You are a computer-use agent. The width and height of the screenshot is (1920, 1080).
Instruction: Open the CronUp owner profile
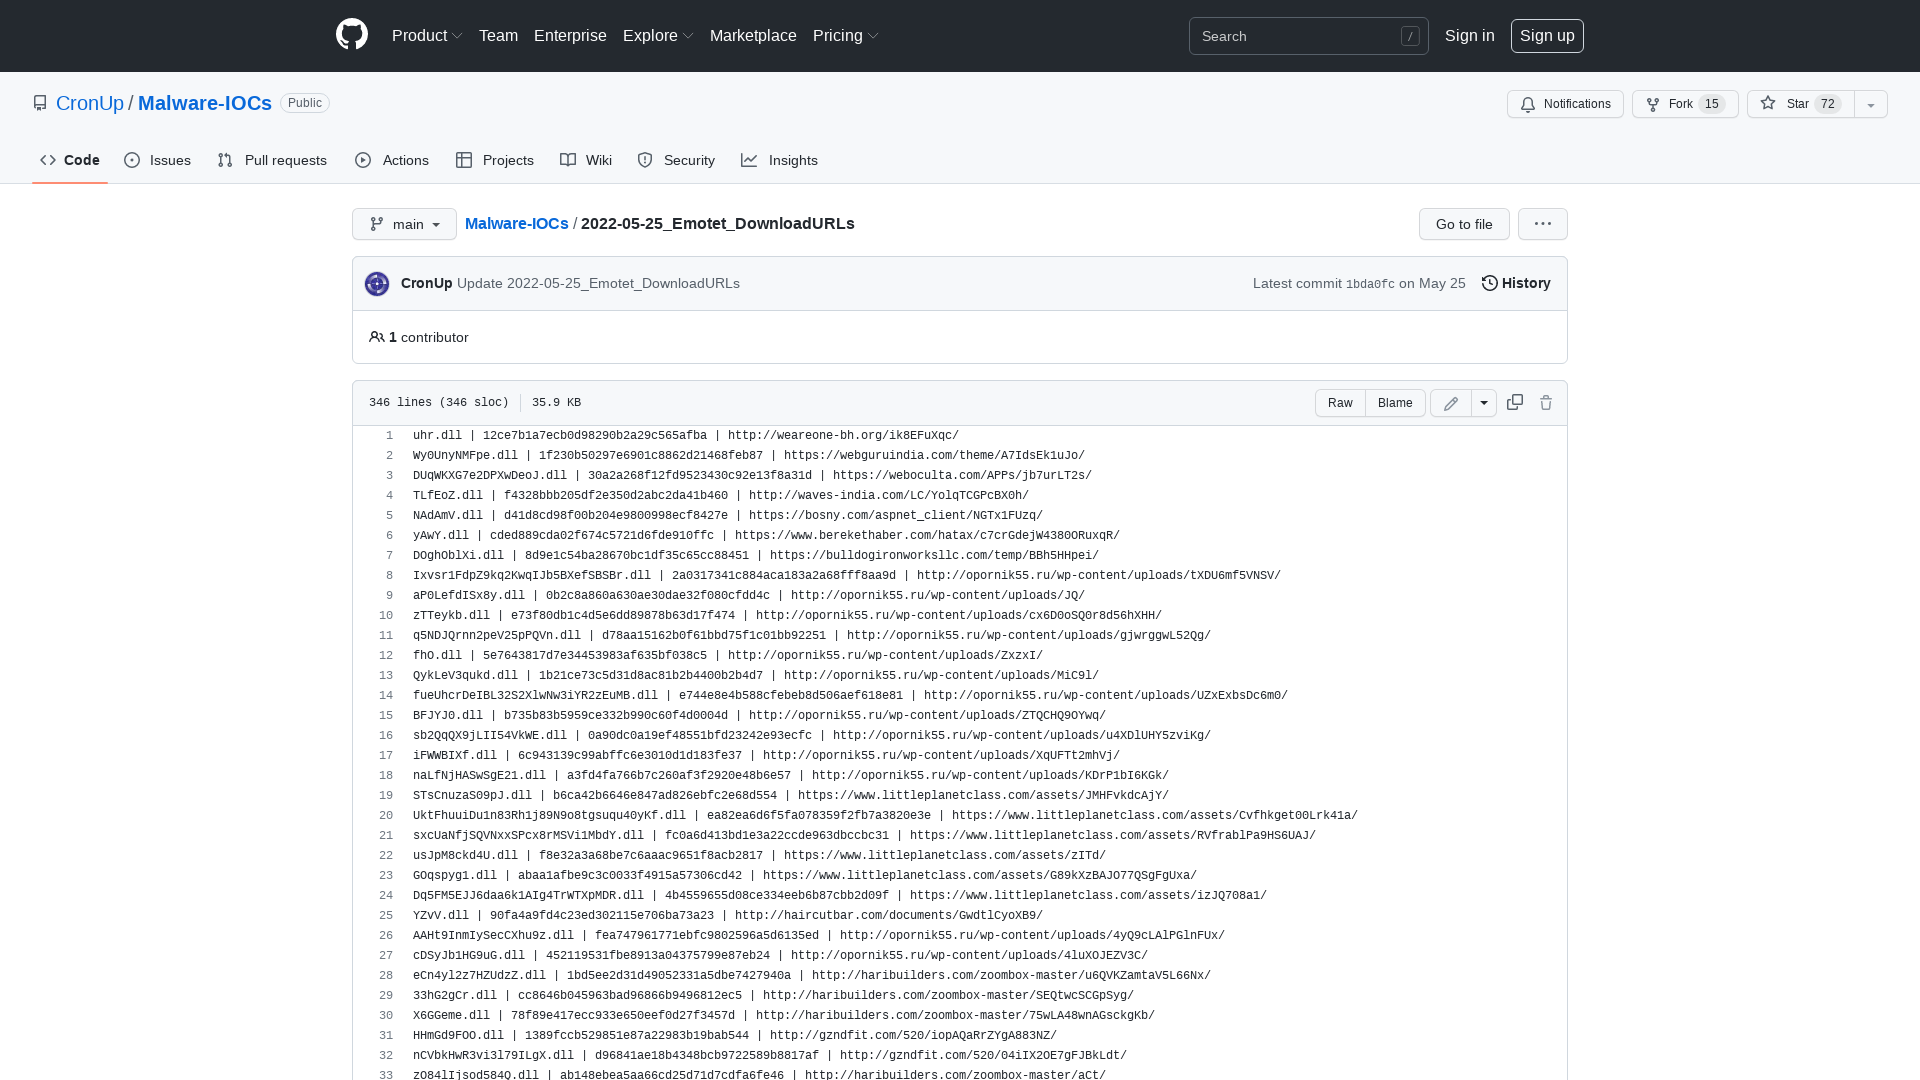90,103
